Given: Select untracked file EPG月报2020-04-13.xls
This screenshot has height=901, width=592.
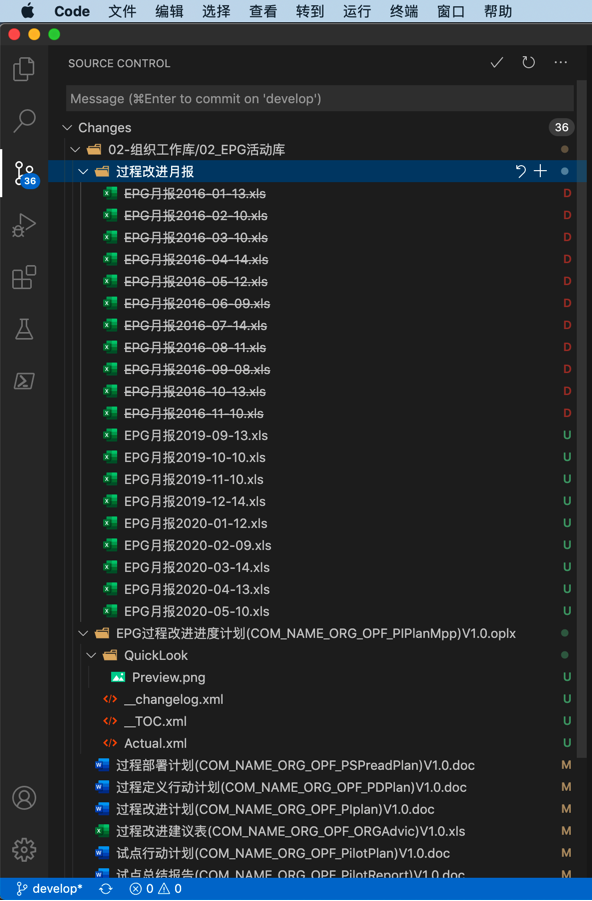Looking at the screenshot, I should coord(317,589).
